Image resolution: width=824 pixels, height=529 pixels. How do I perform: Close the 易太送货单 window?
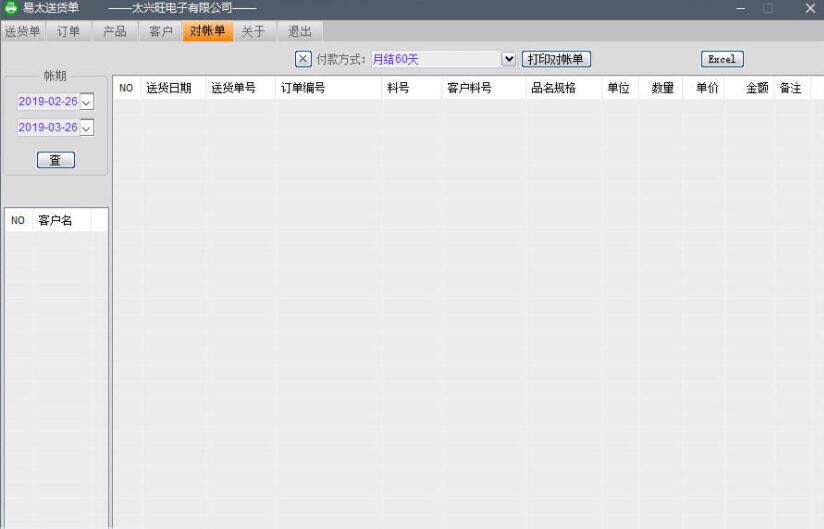point(810,8)
